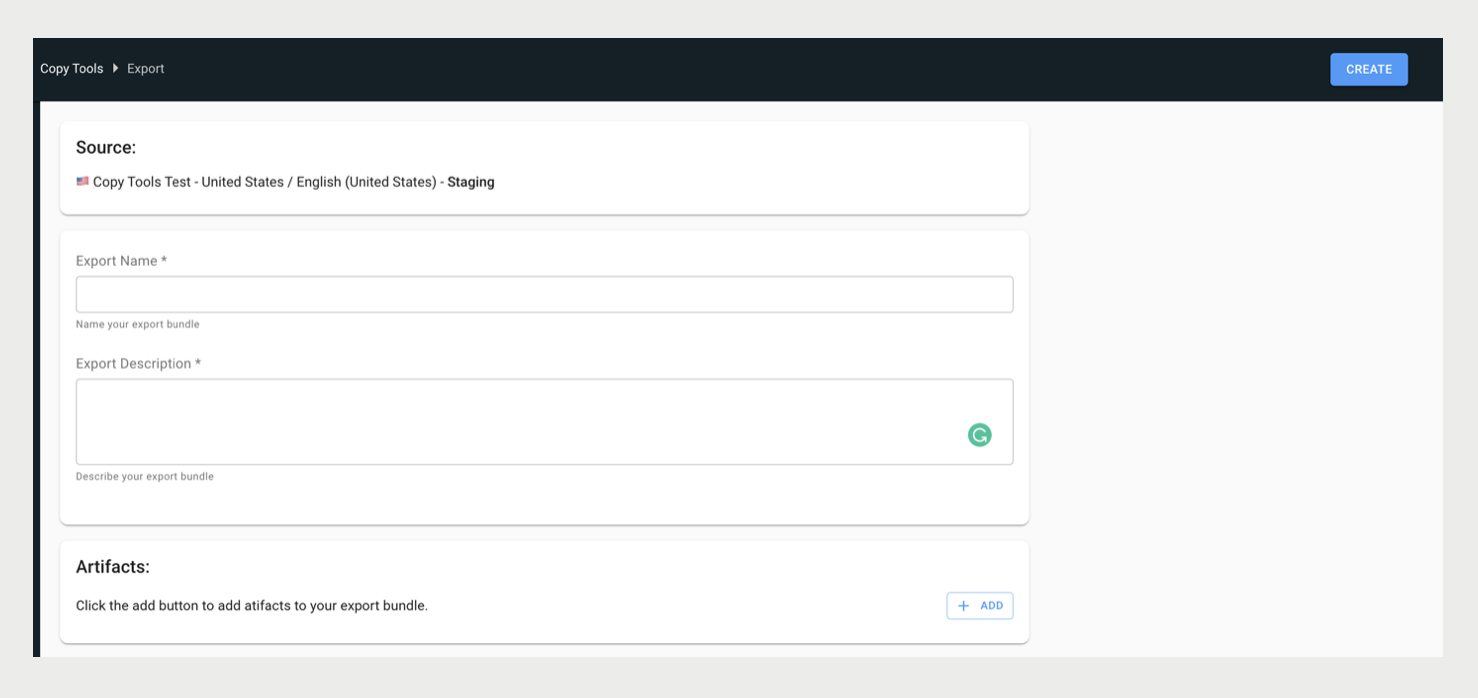
Task: Select the Export breadcrumb item
Action: [145, 69]
